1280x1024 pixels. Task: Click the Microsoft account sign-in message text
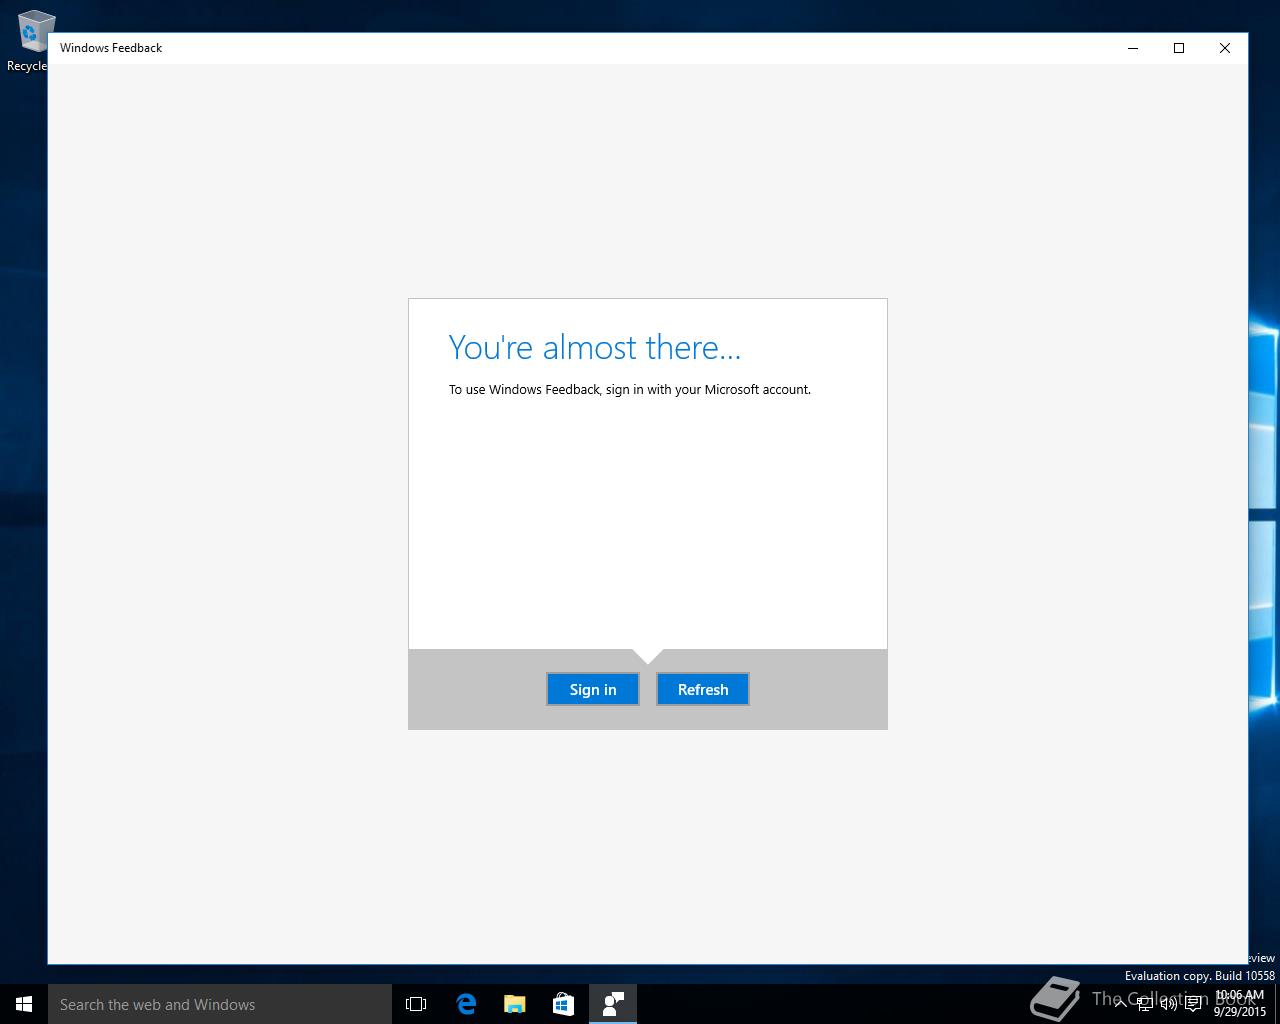[630, 390]
